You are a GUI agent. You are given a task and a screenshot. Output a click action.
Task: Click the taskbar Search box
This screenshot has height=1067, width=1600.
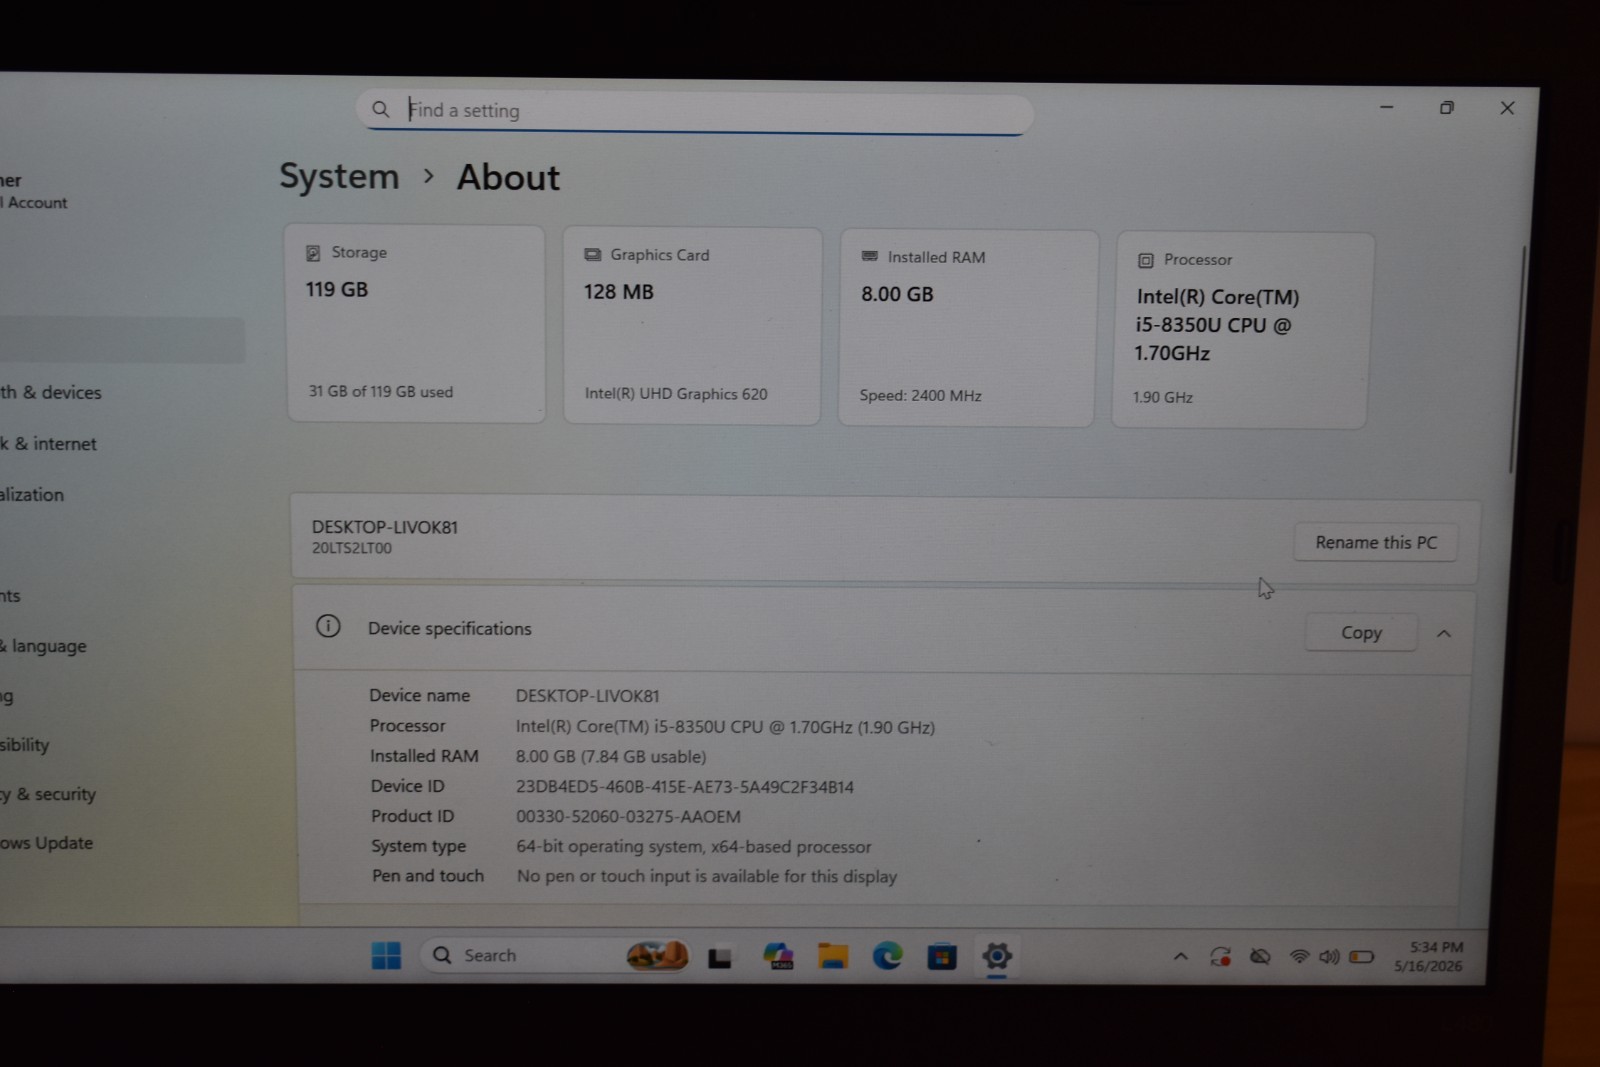556,956
